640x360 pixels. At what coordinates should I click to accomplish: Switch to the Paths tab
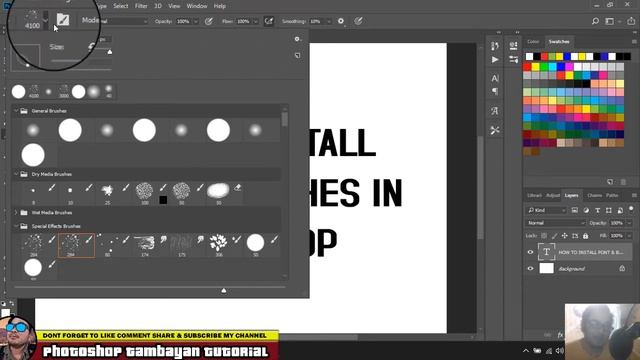612,196
